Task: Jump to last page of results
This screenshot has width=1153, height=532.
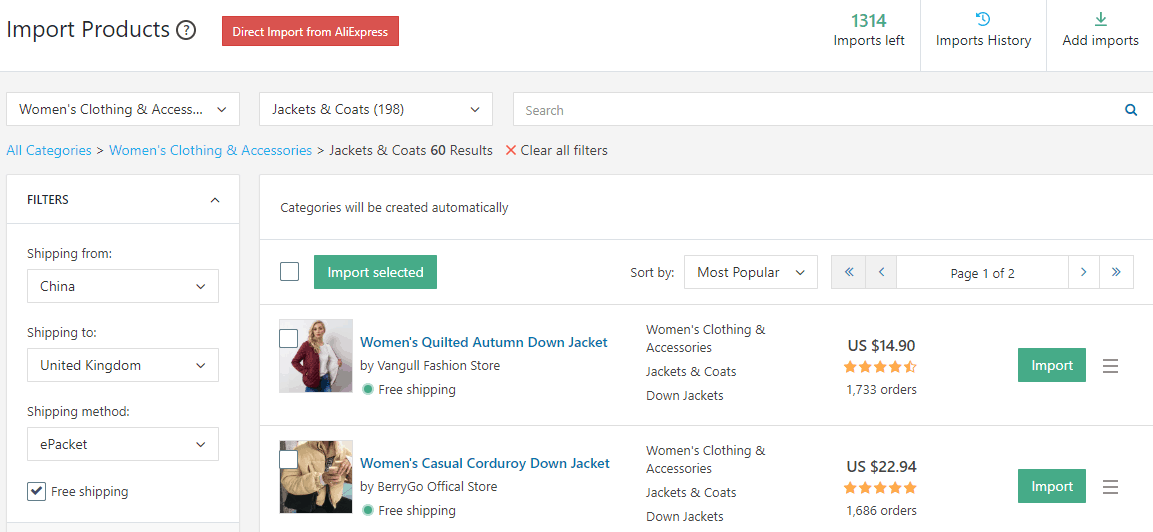Action: [x=1116, y=272]
